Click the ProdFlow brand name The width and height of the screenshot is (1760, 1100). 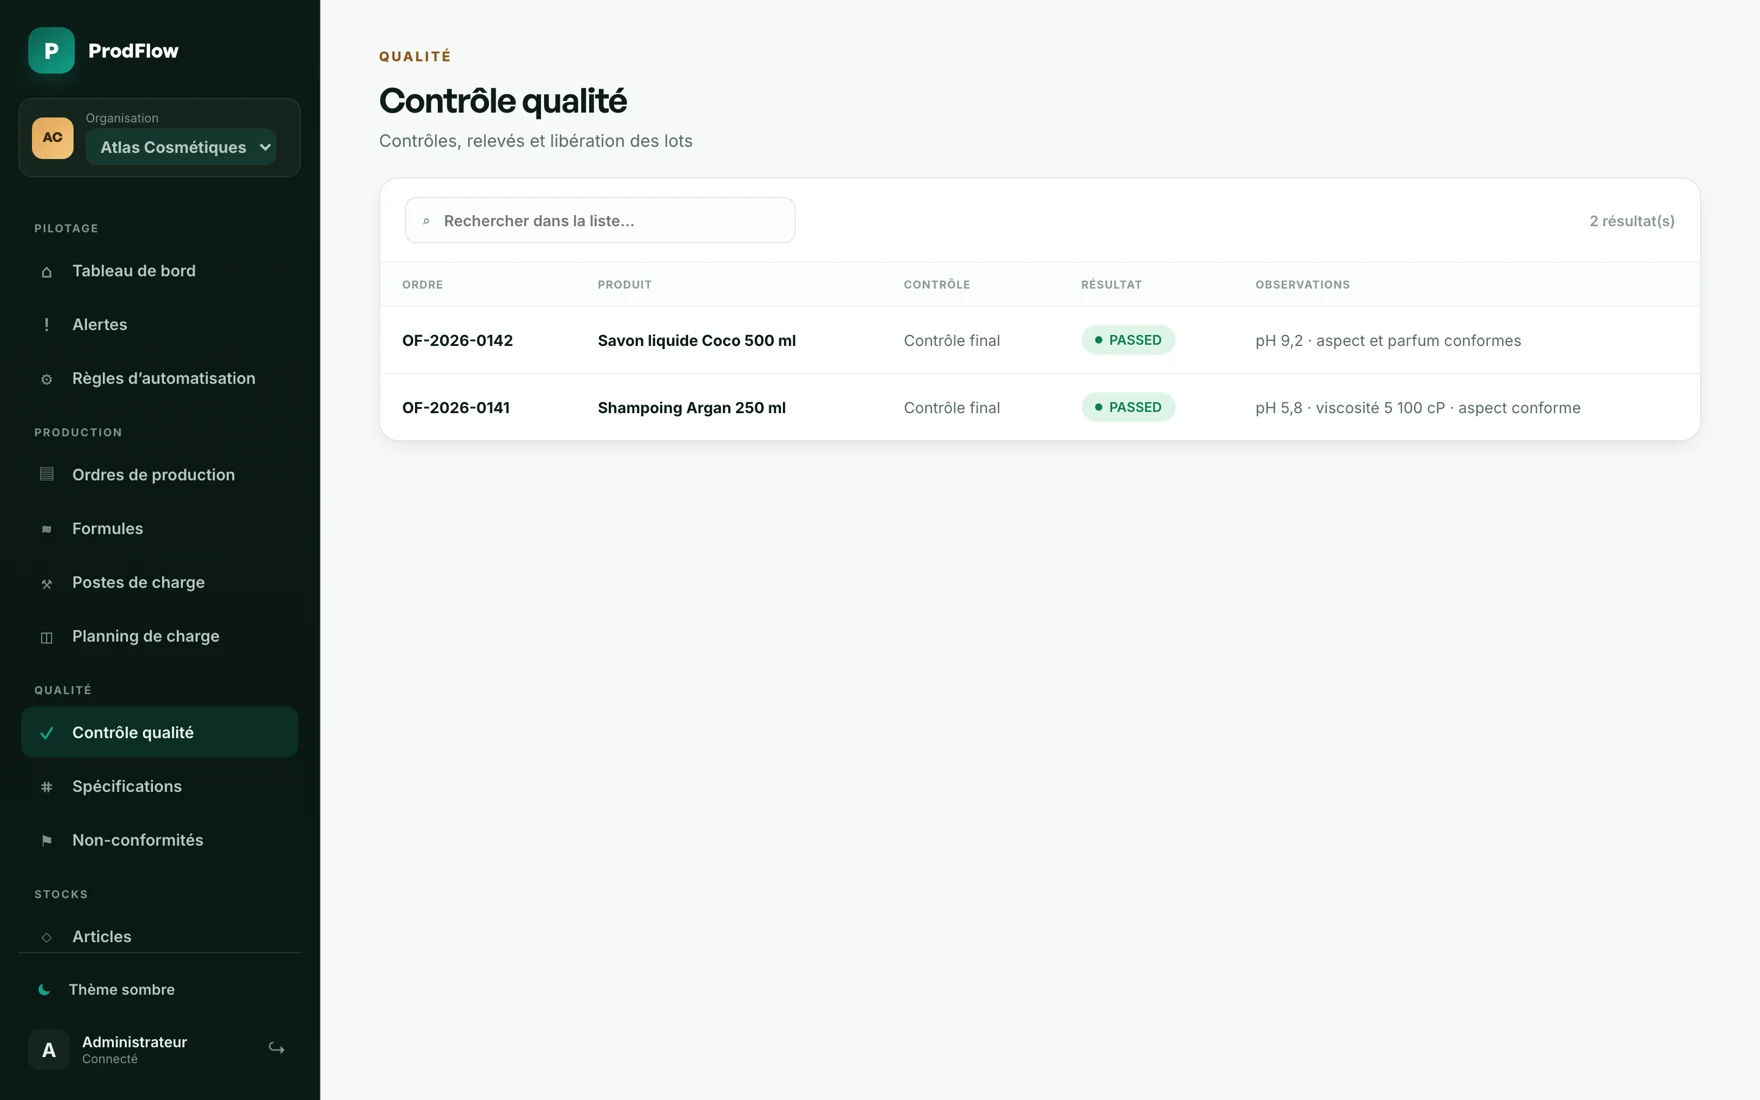(x=133, y=51)
